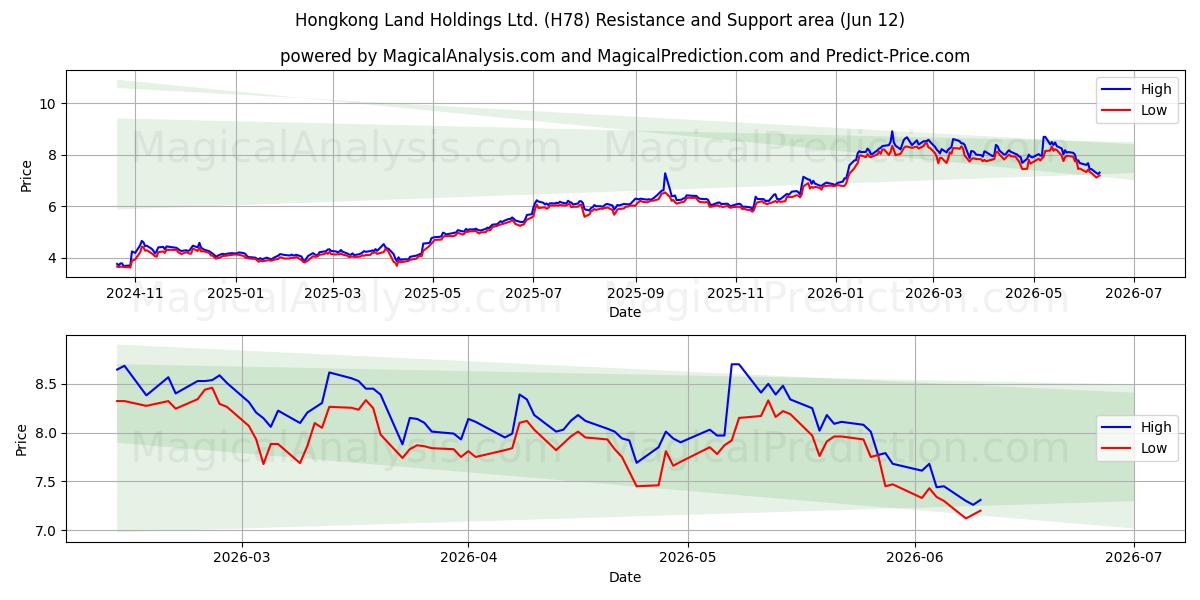Image resolution: width=1200 pixels, height=600 pixels.
Task: Click the '2025-05' date label on the upper axis
Action: pos(432,293)
